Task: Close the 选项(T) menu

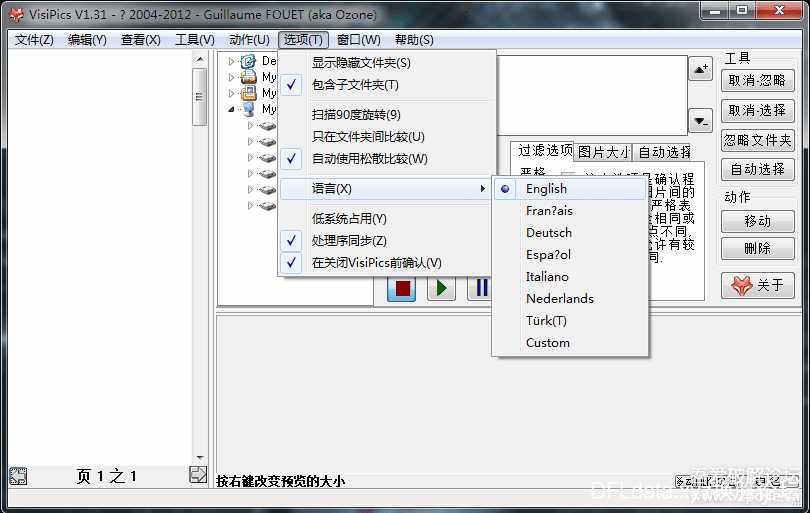Action: 303,40
